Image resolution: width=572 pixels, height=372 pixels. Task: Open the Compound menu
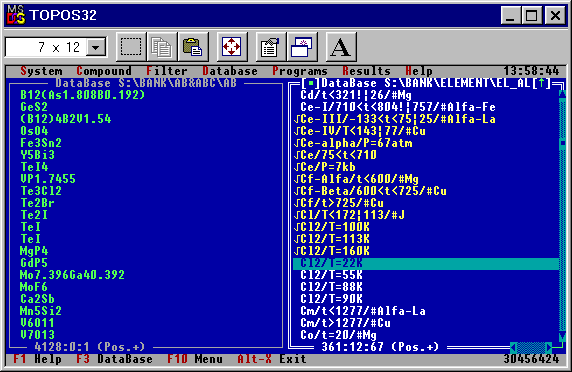point(104,71)
